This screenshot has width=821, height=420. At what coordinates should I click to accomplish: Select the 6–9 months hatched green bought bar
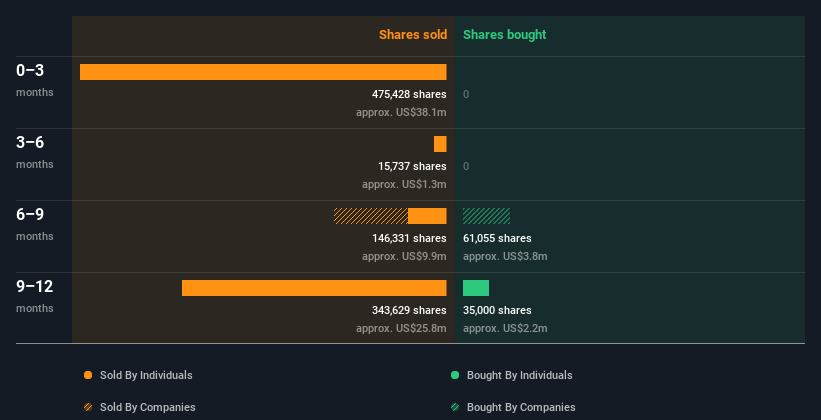486,216
